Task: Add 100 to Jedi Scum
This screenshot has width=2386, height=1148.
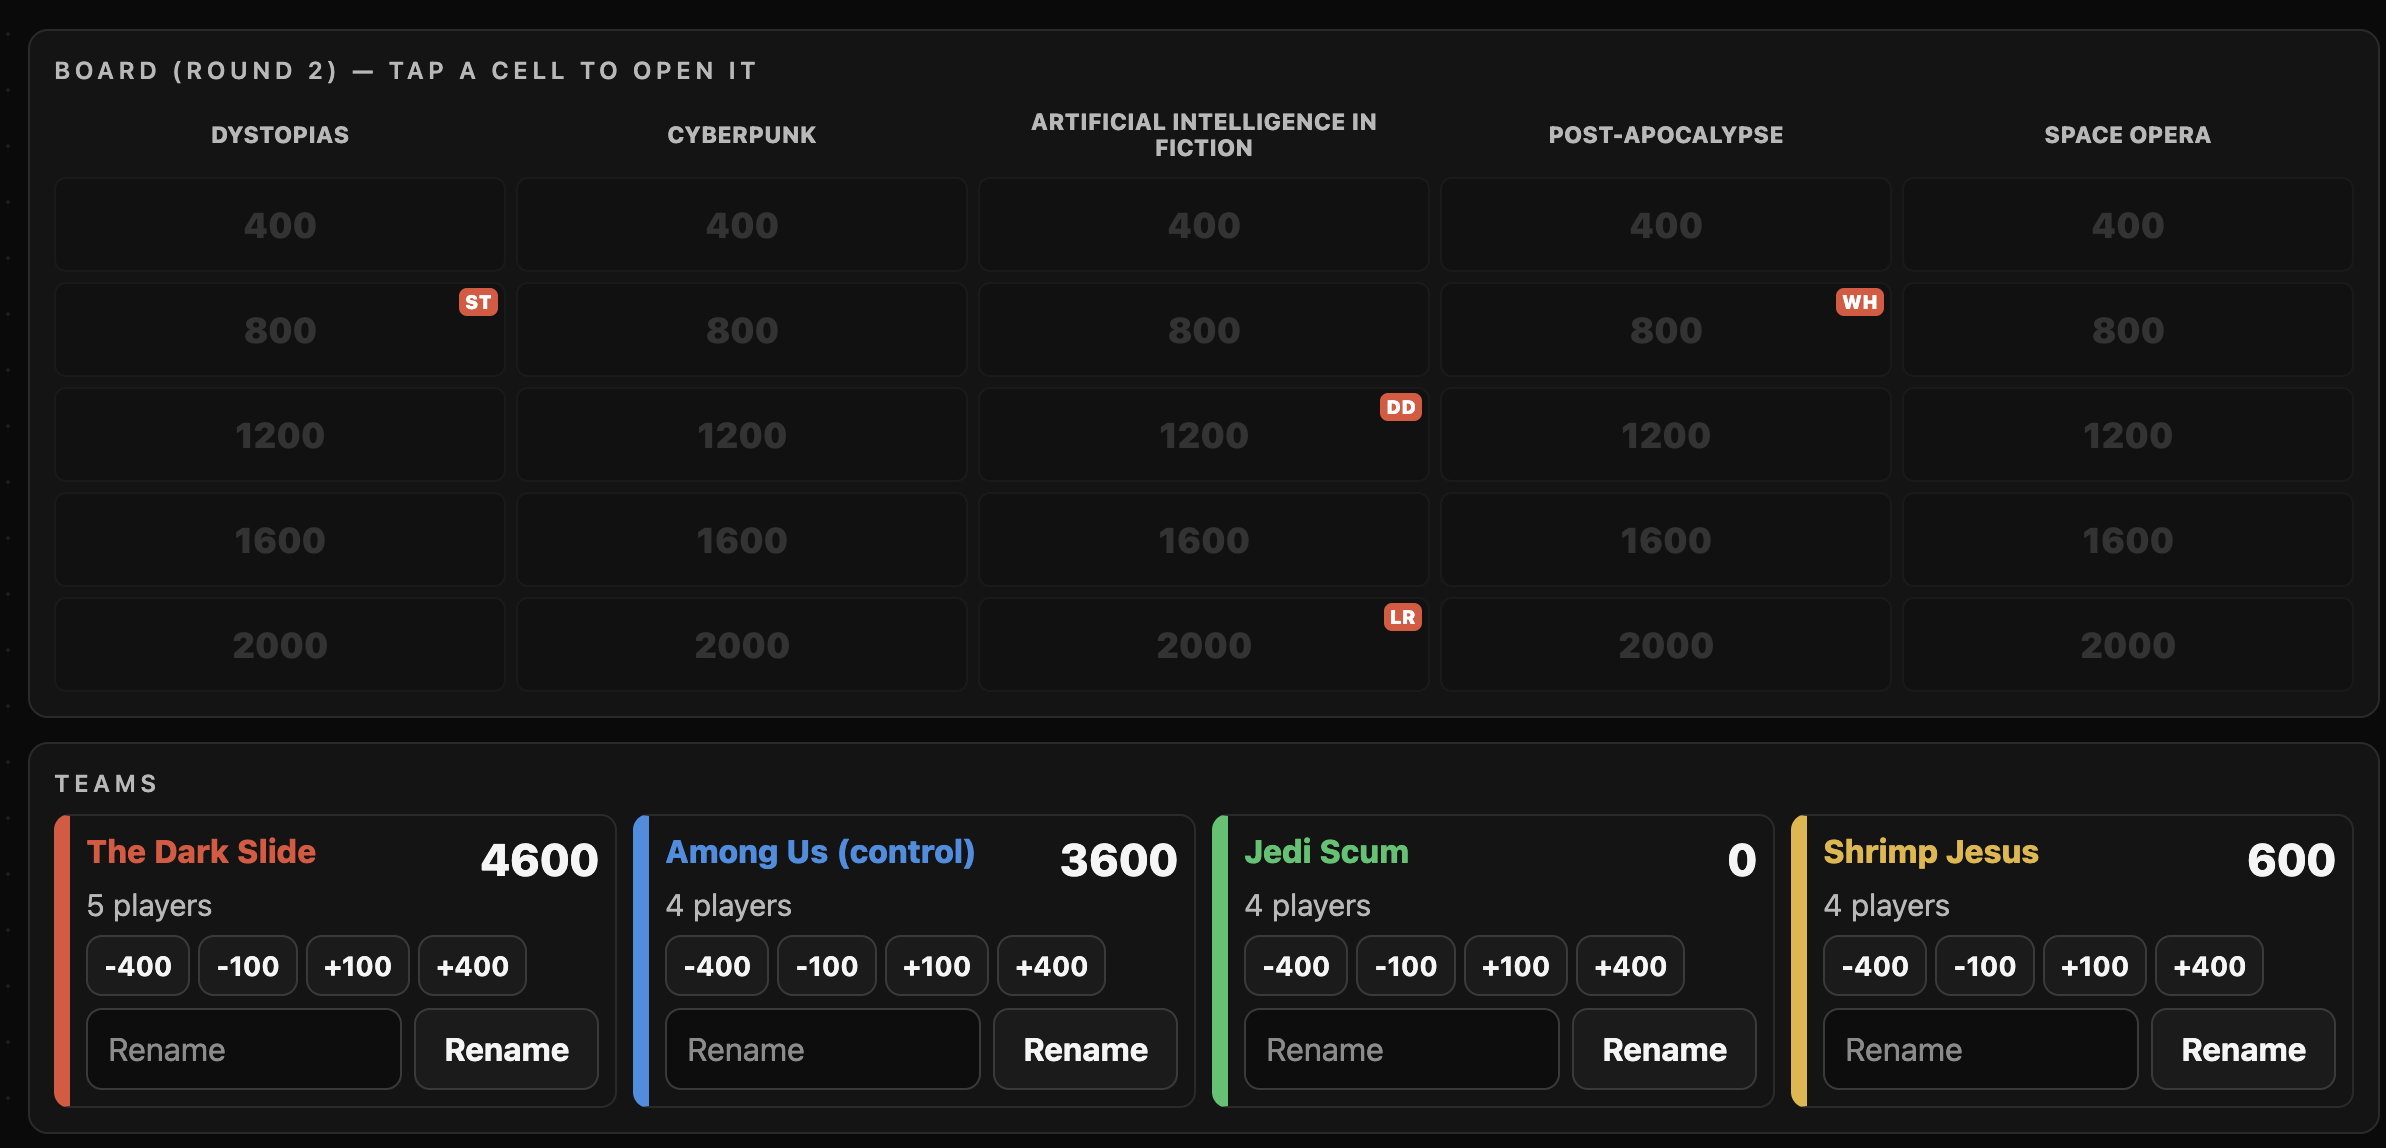Action: [1516, 966]
